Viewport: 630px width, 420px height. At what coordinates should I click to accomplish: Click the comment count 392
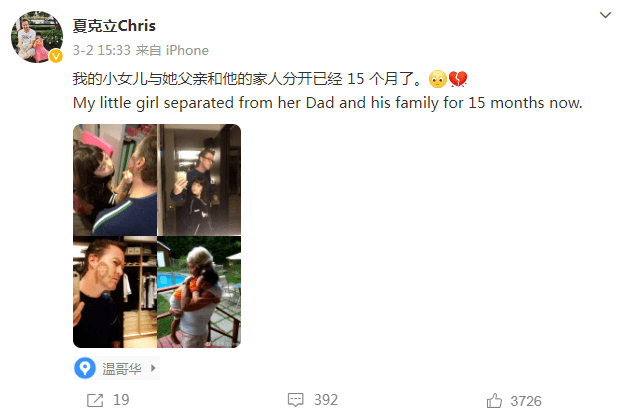(x=326, y=400)
